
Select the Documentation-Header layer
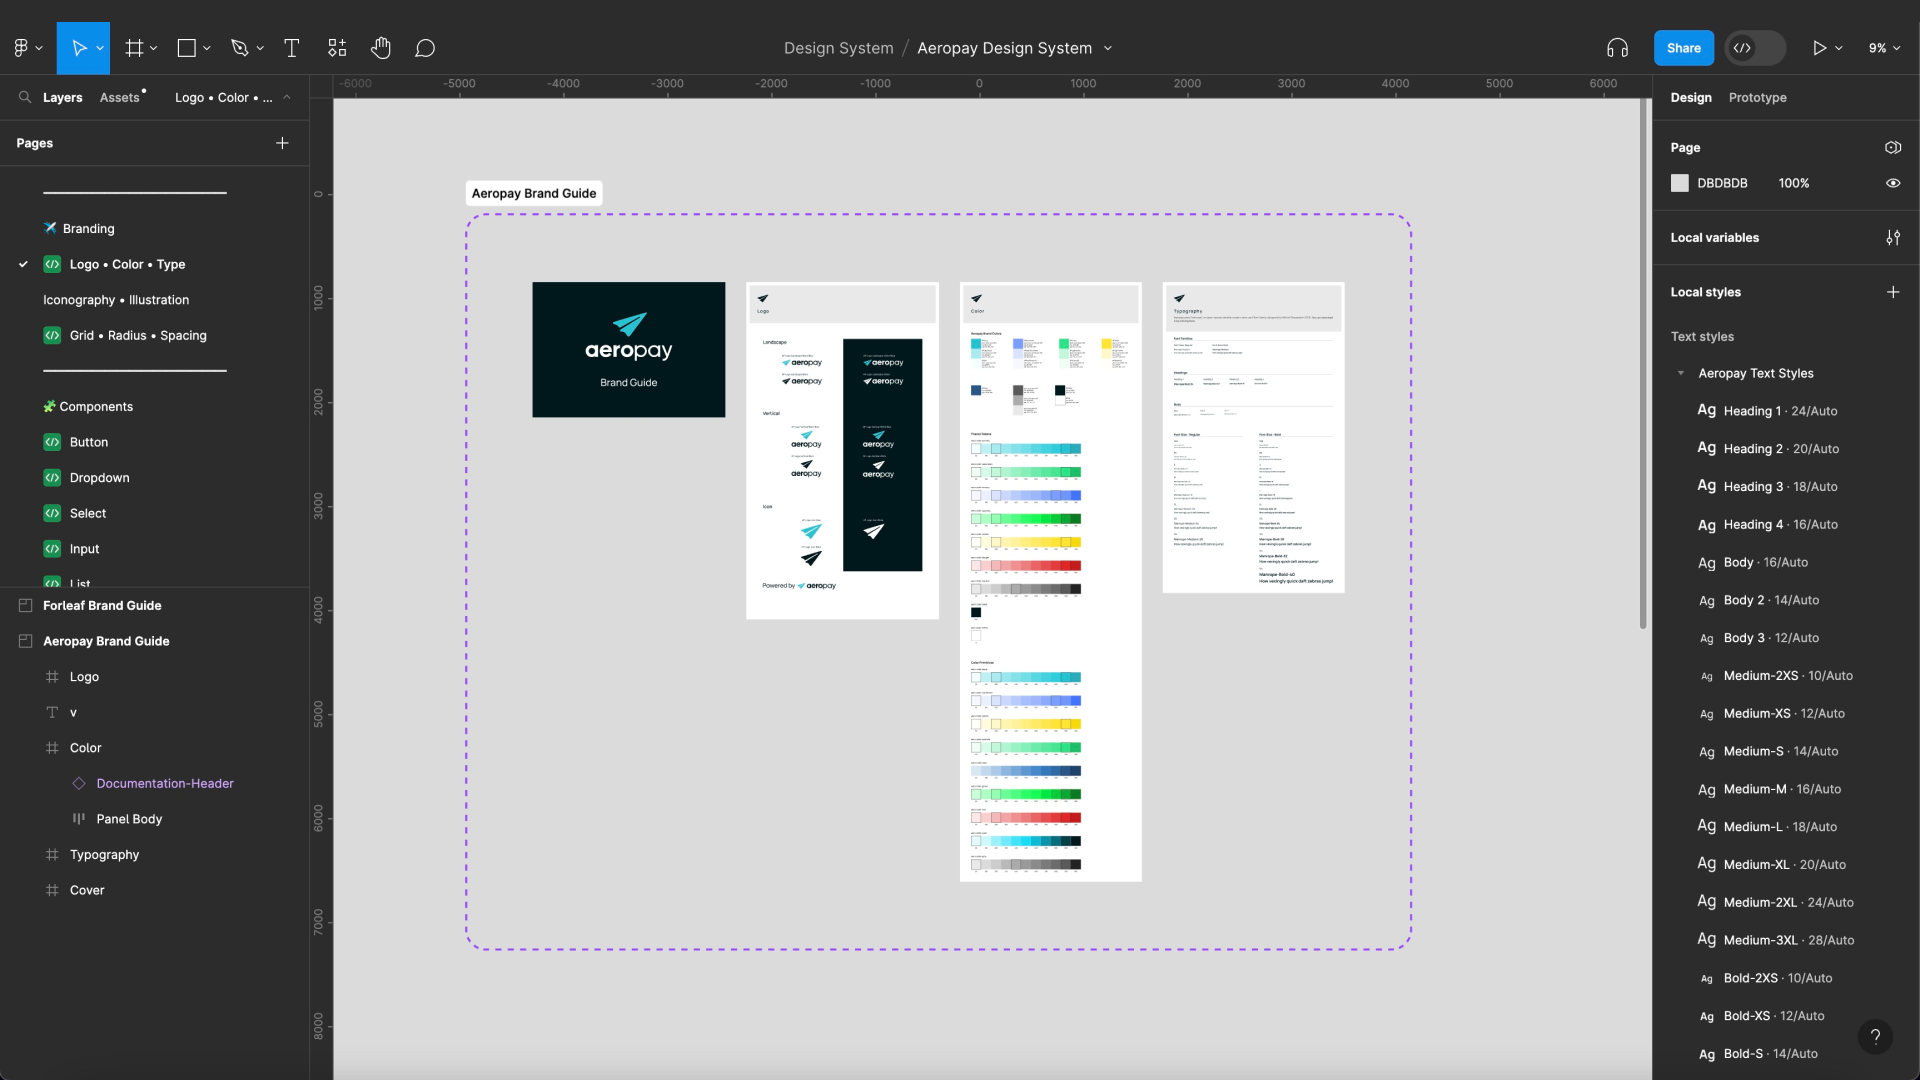pos(165,783)
